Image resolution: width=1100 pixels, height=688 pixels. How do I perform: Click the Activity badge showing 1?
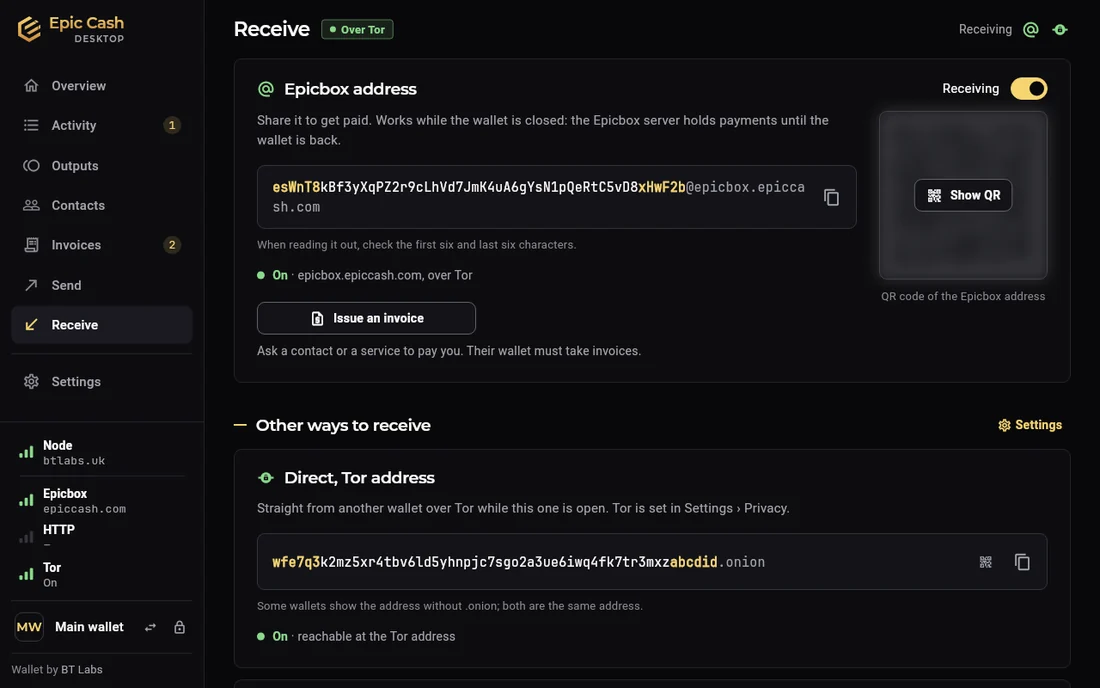click(x=172, y=126)
